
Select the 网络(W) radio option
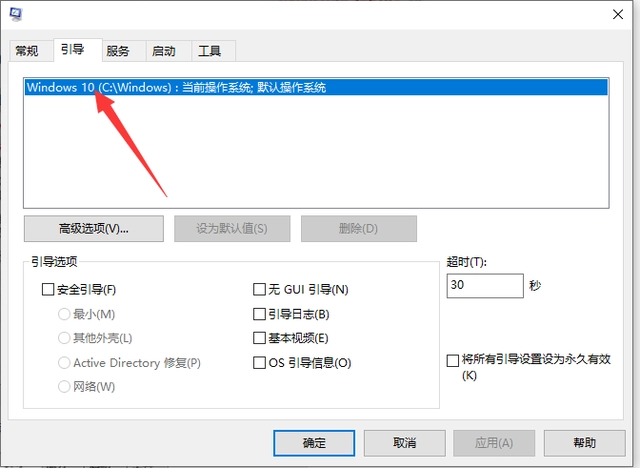[64, 386]
